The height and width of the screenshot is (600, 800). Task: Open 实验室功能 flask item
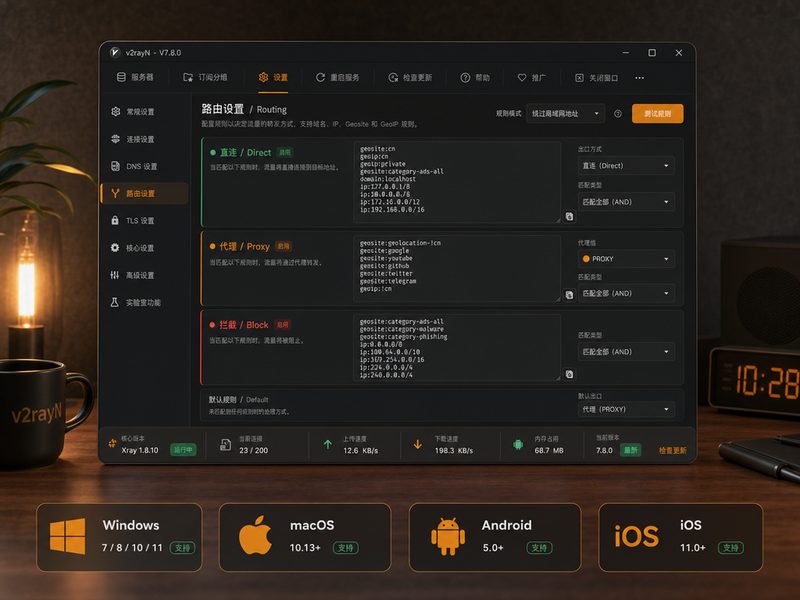[x=144, y=303]
